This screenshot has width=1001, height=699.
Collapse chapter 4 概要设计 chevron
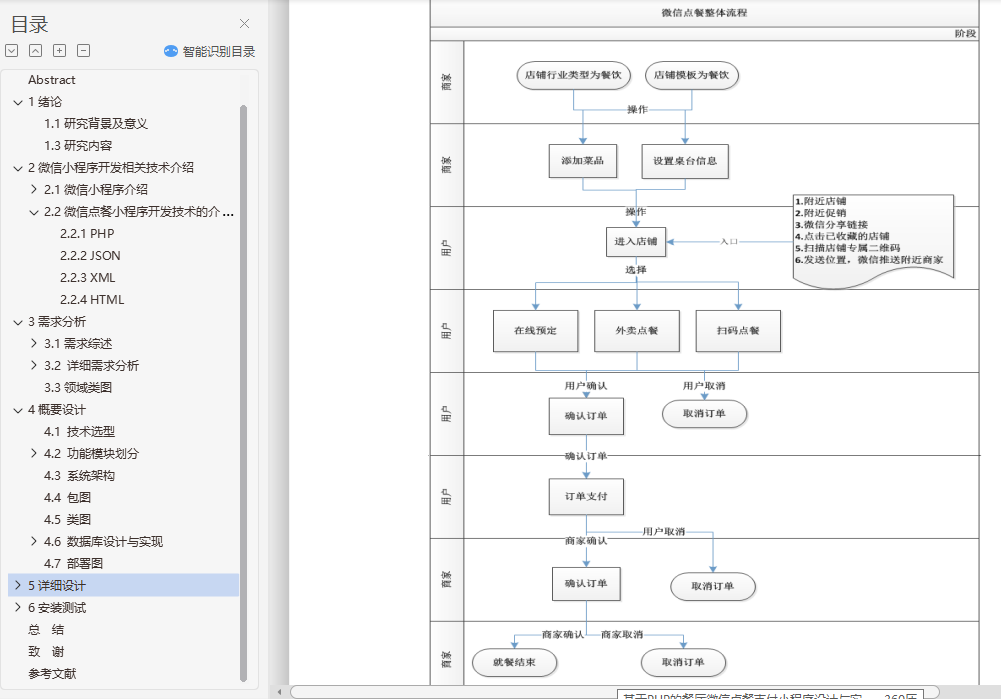coord(18,410)
